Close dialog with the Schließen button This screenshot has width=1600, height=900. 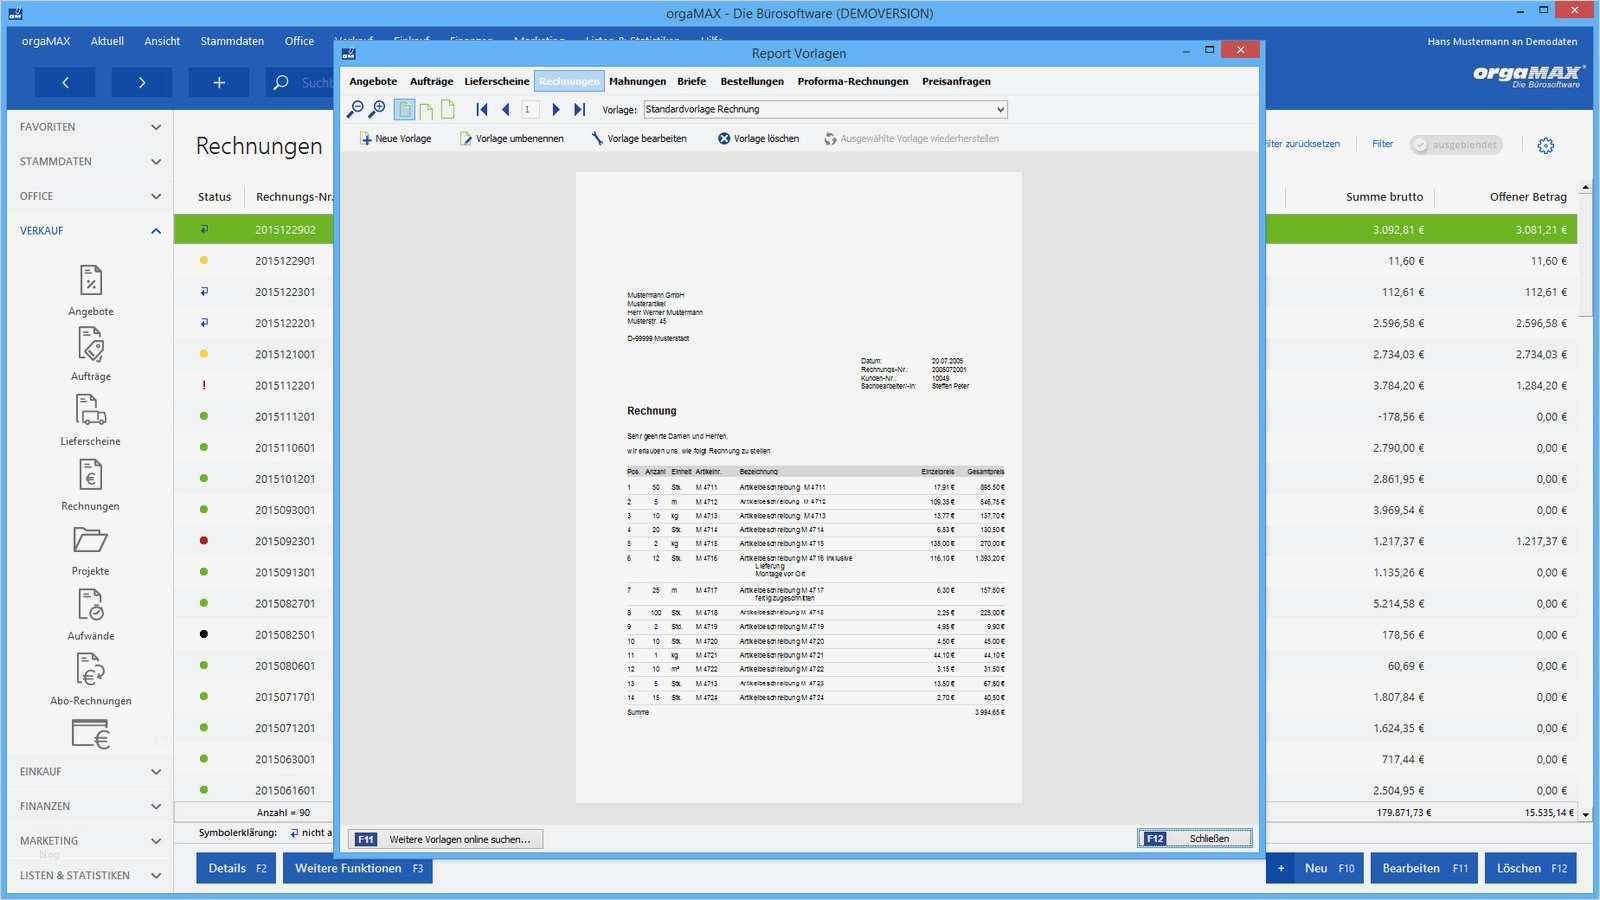click(1194, 839)
